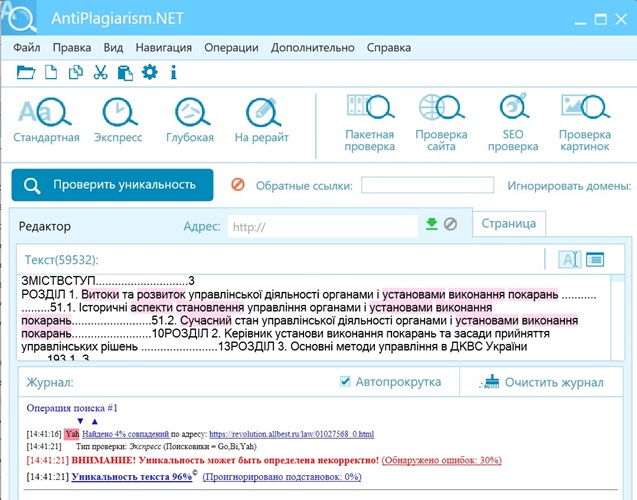Switch to the Редактор tab
Screen dimensions: 637x500
click(x=45, y=226)
